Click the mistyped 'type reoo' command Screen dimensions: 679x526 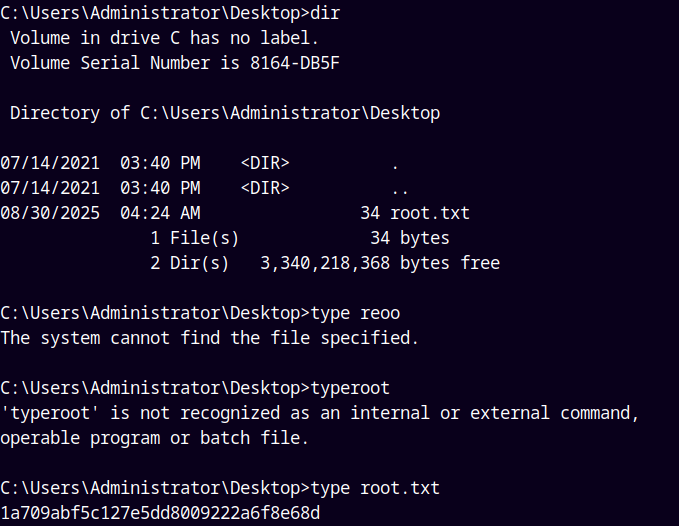355,313
